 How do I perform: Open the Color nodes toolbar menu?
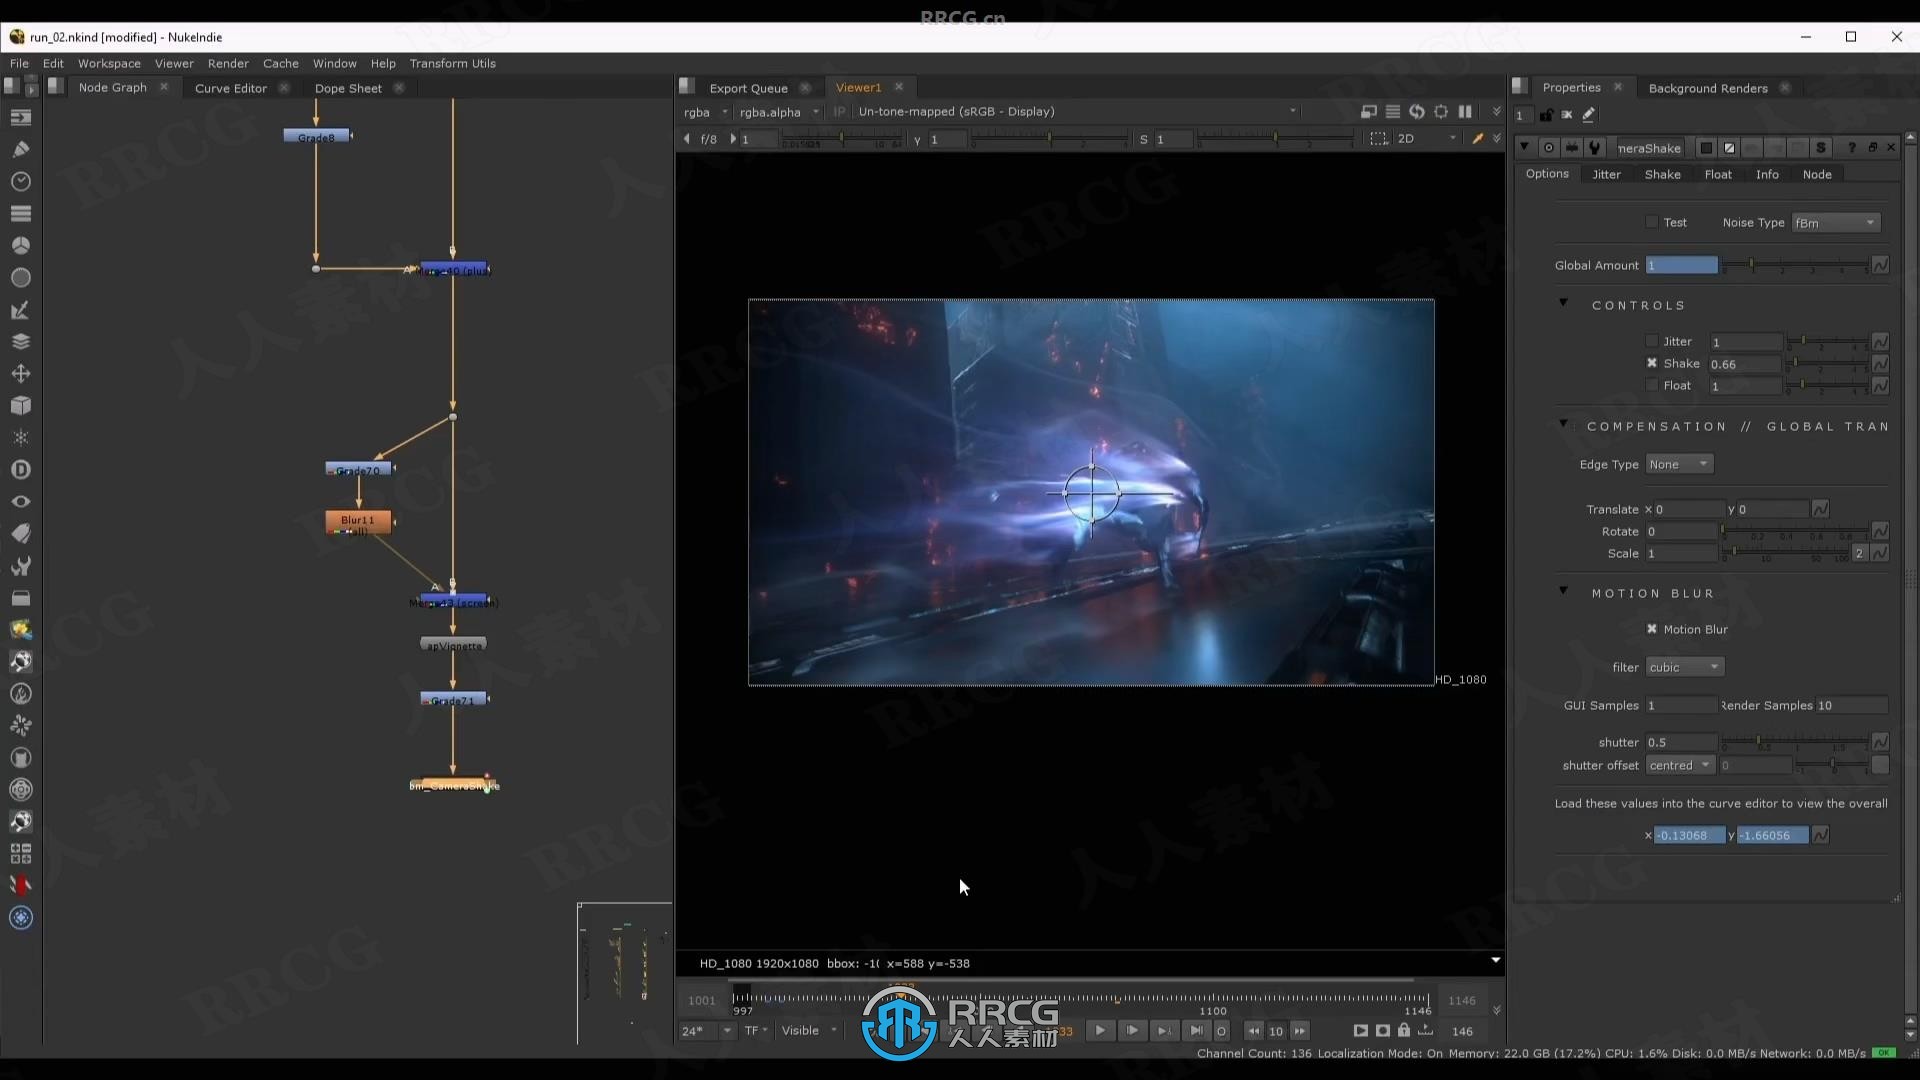tap(20, 245)
